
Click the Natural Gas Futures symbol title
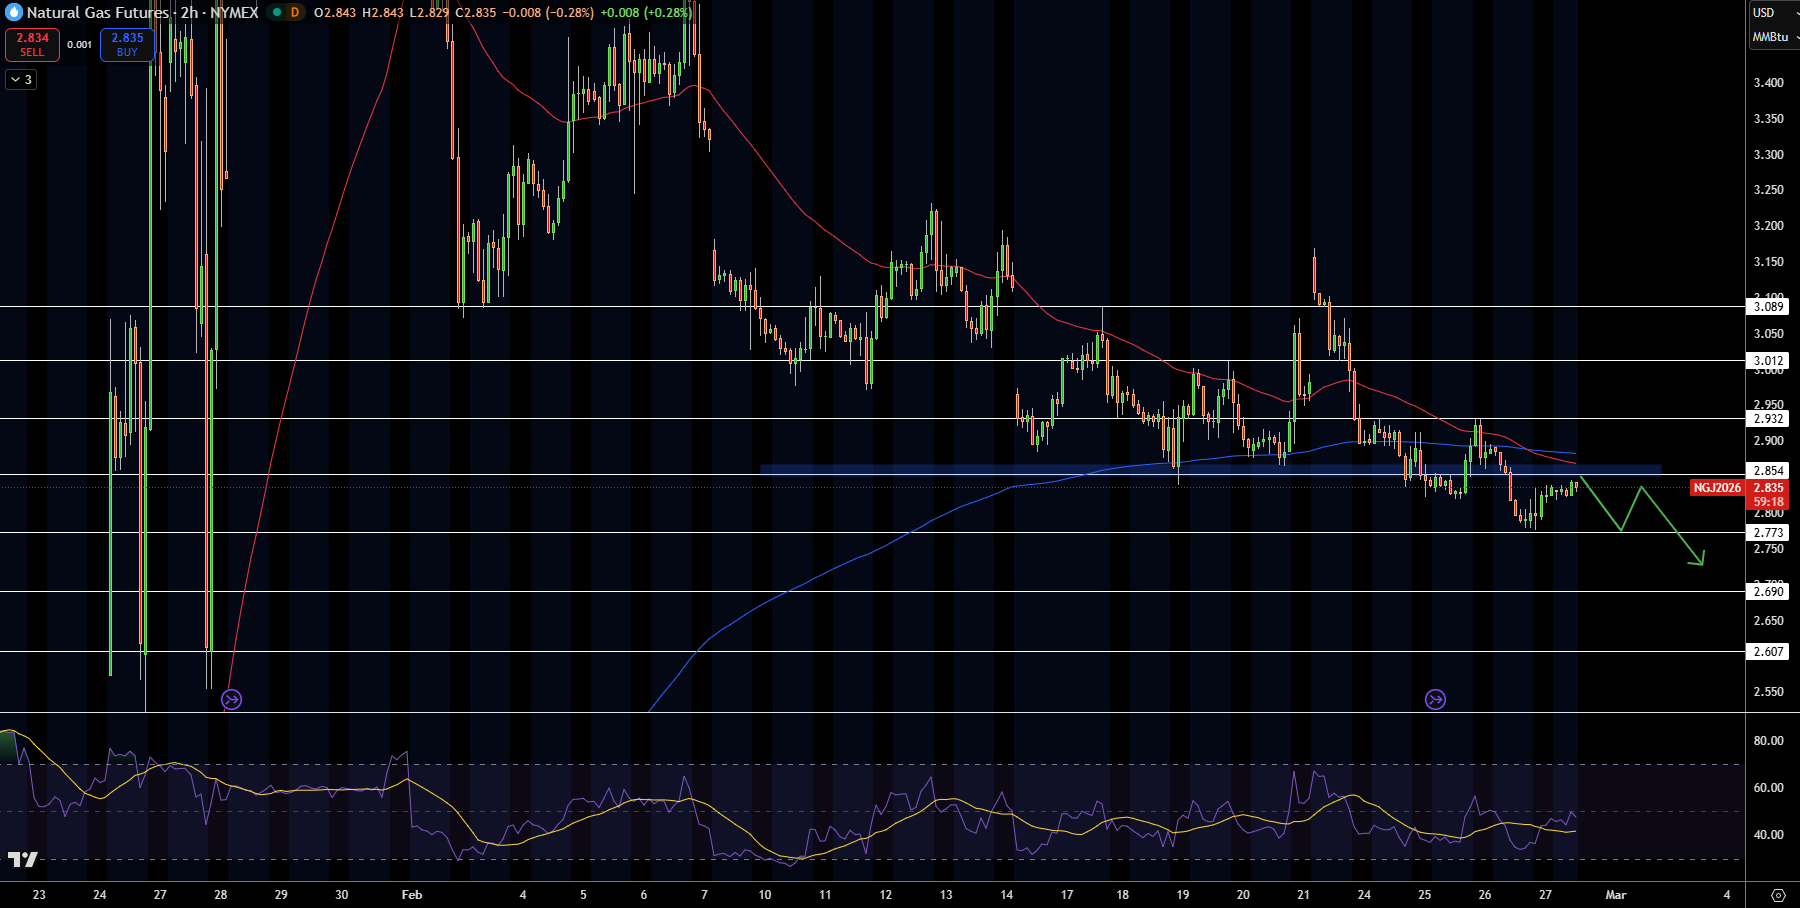tap(98, 12)
